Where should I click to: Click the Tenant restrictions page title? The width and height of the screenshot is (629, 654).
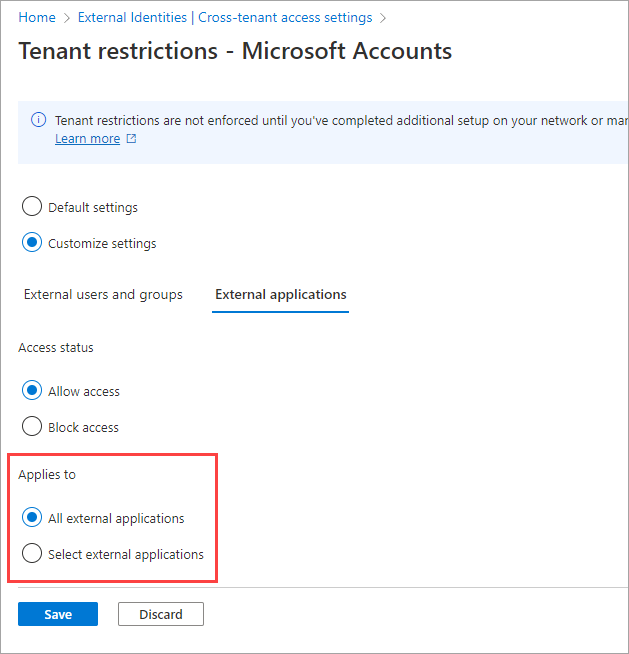coord(235,51)
